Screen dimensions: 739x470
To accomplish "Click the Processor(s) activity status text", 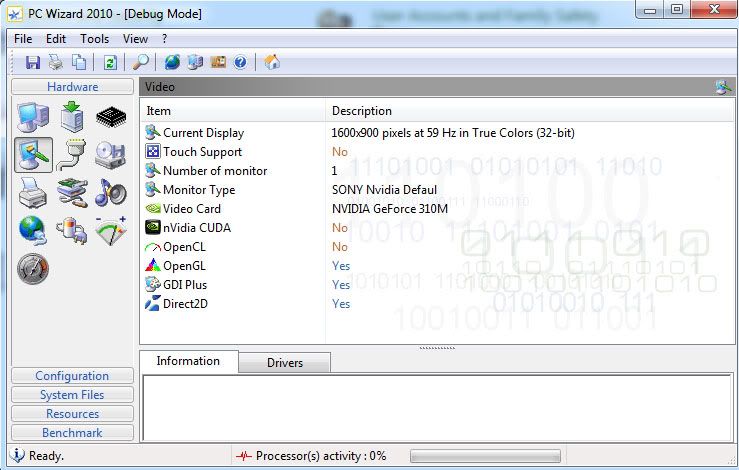I will tap(321, 456).
